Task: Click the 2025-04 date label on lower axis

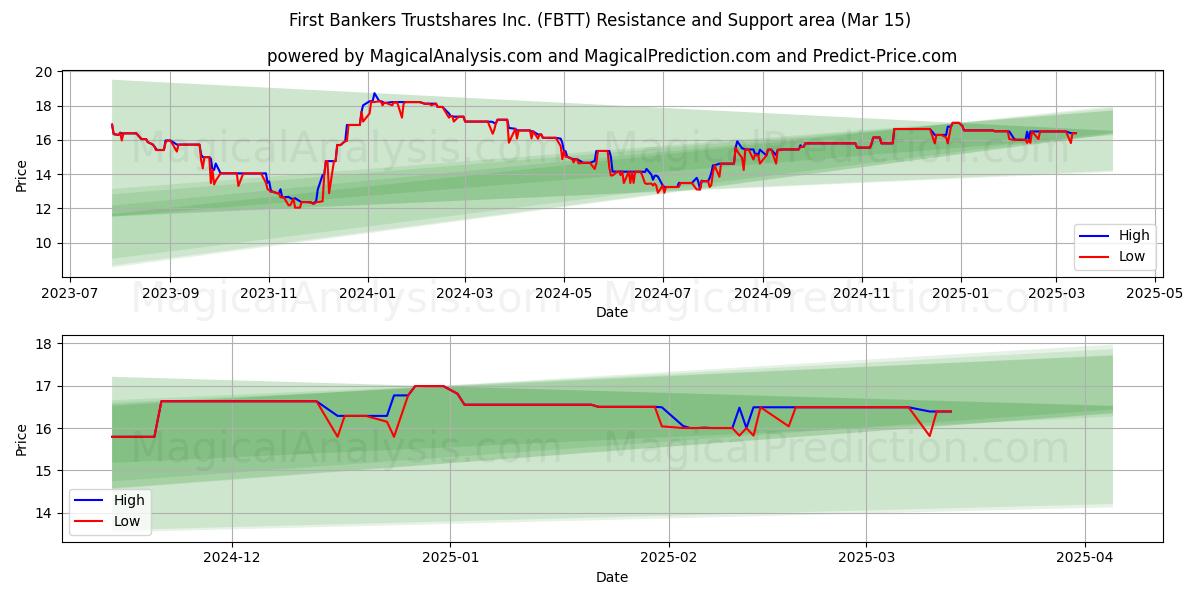Action: (1085, 558)
